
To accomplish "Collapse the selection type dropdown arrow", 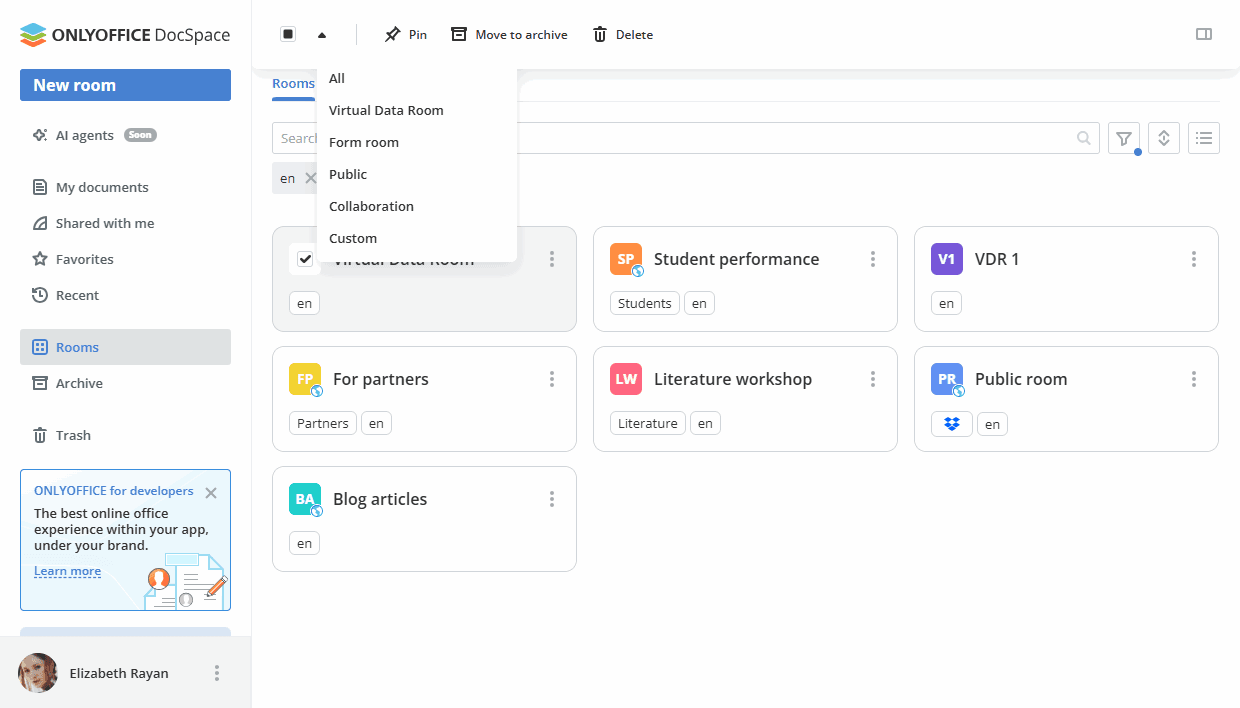I will click(x=321, y=34).
